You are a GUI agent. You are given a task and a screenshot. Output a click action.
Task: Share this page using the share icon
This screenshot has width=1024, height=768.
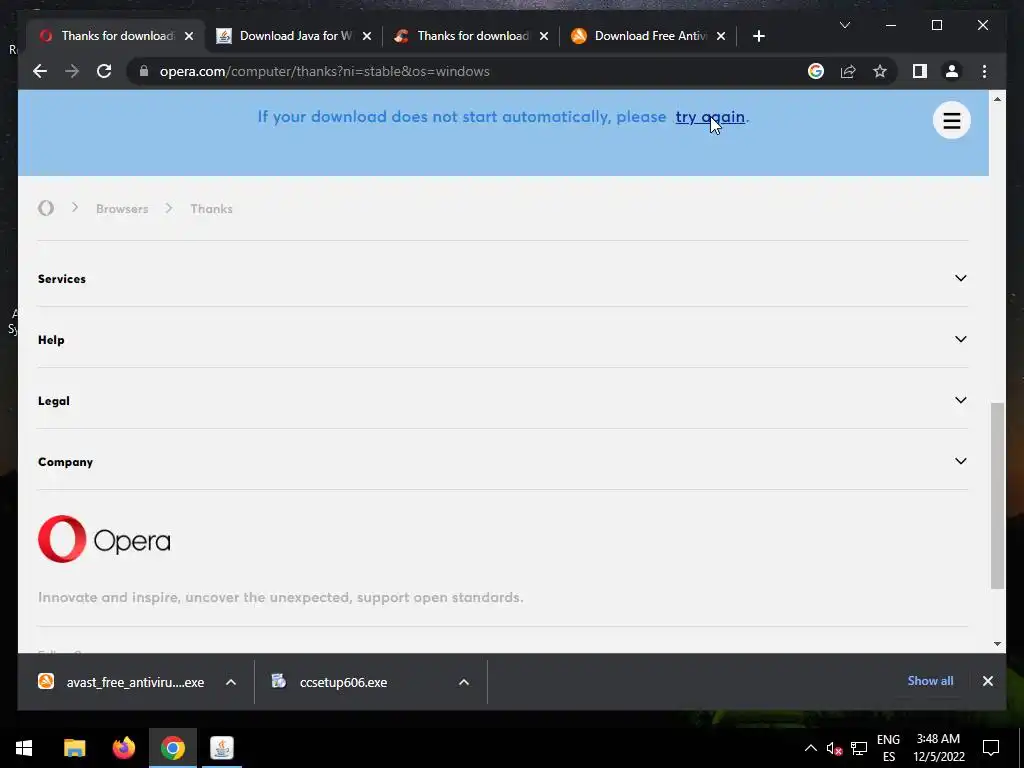click(x=848, y=71)
